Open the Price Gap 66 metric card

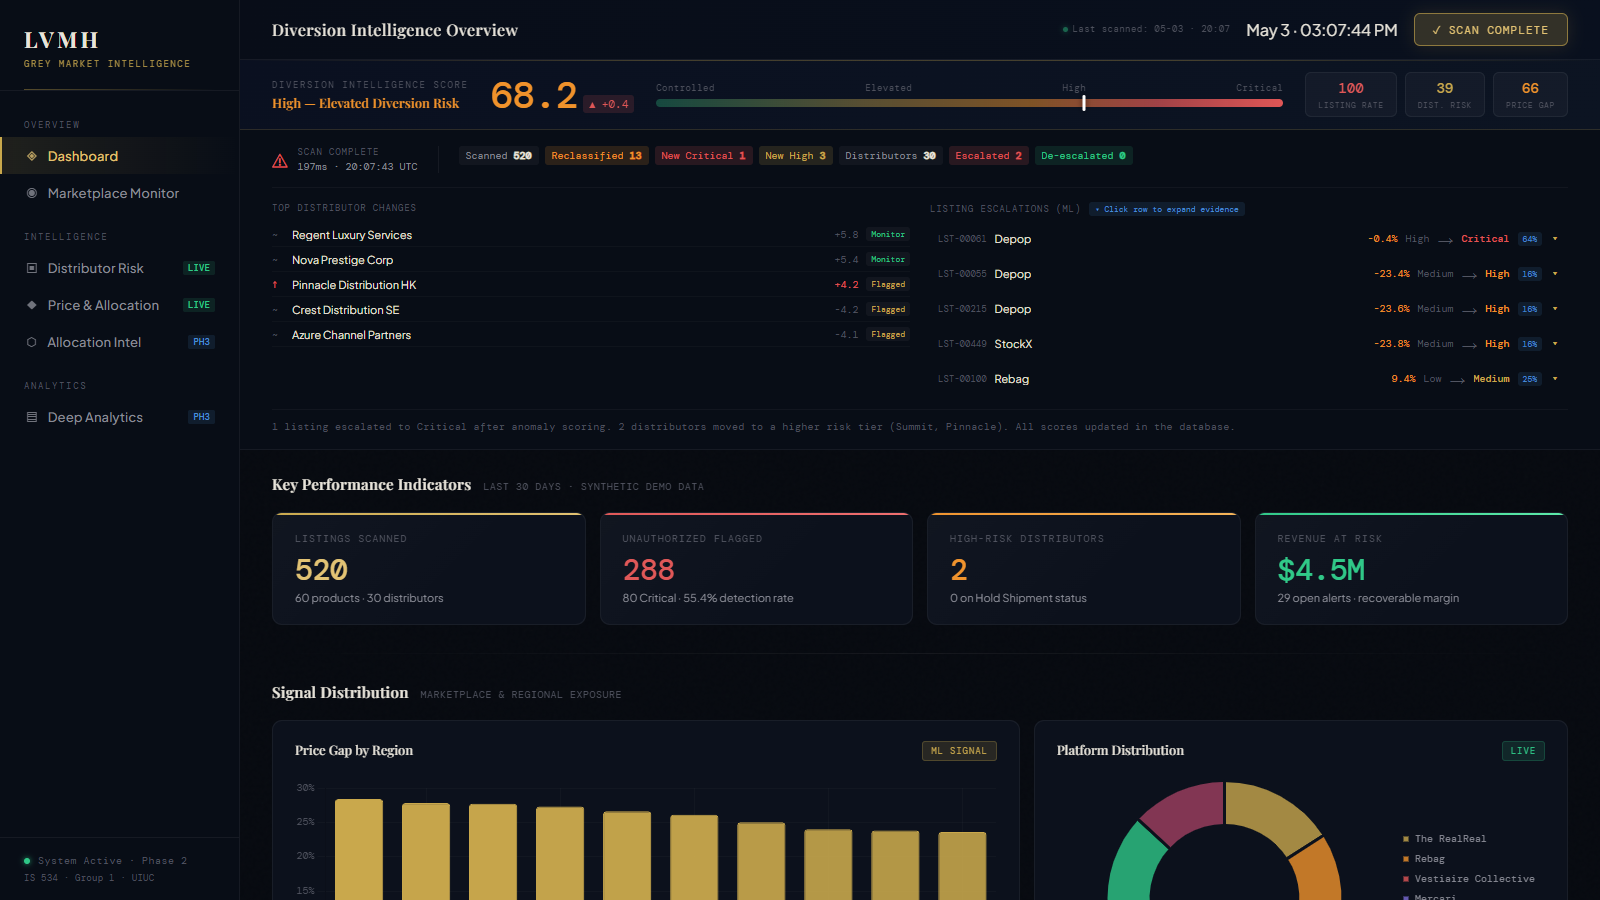[x=1530, y=95]
